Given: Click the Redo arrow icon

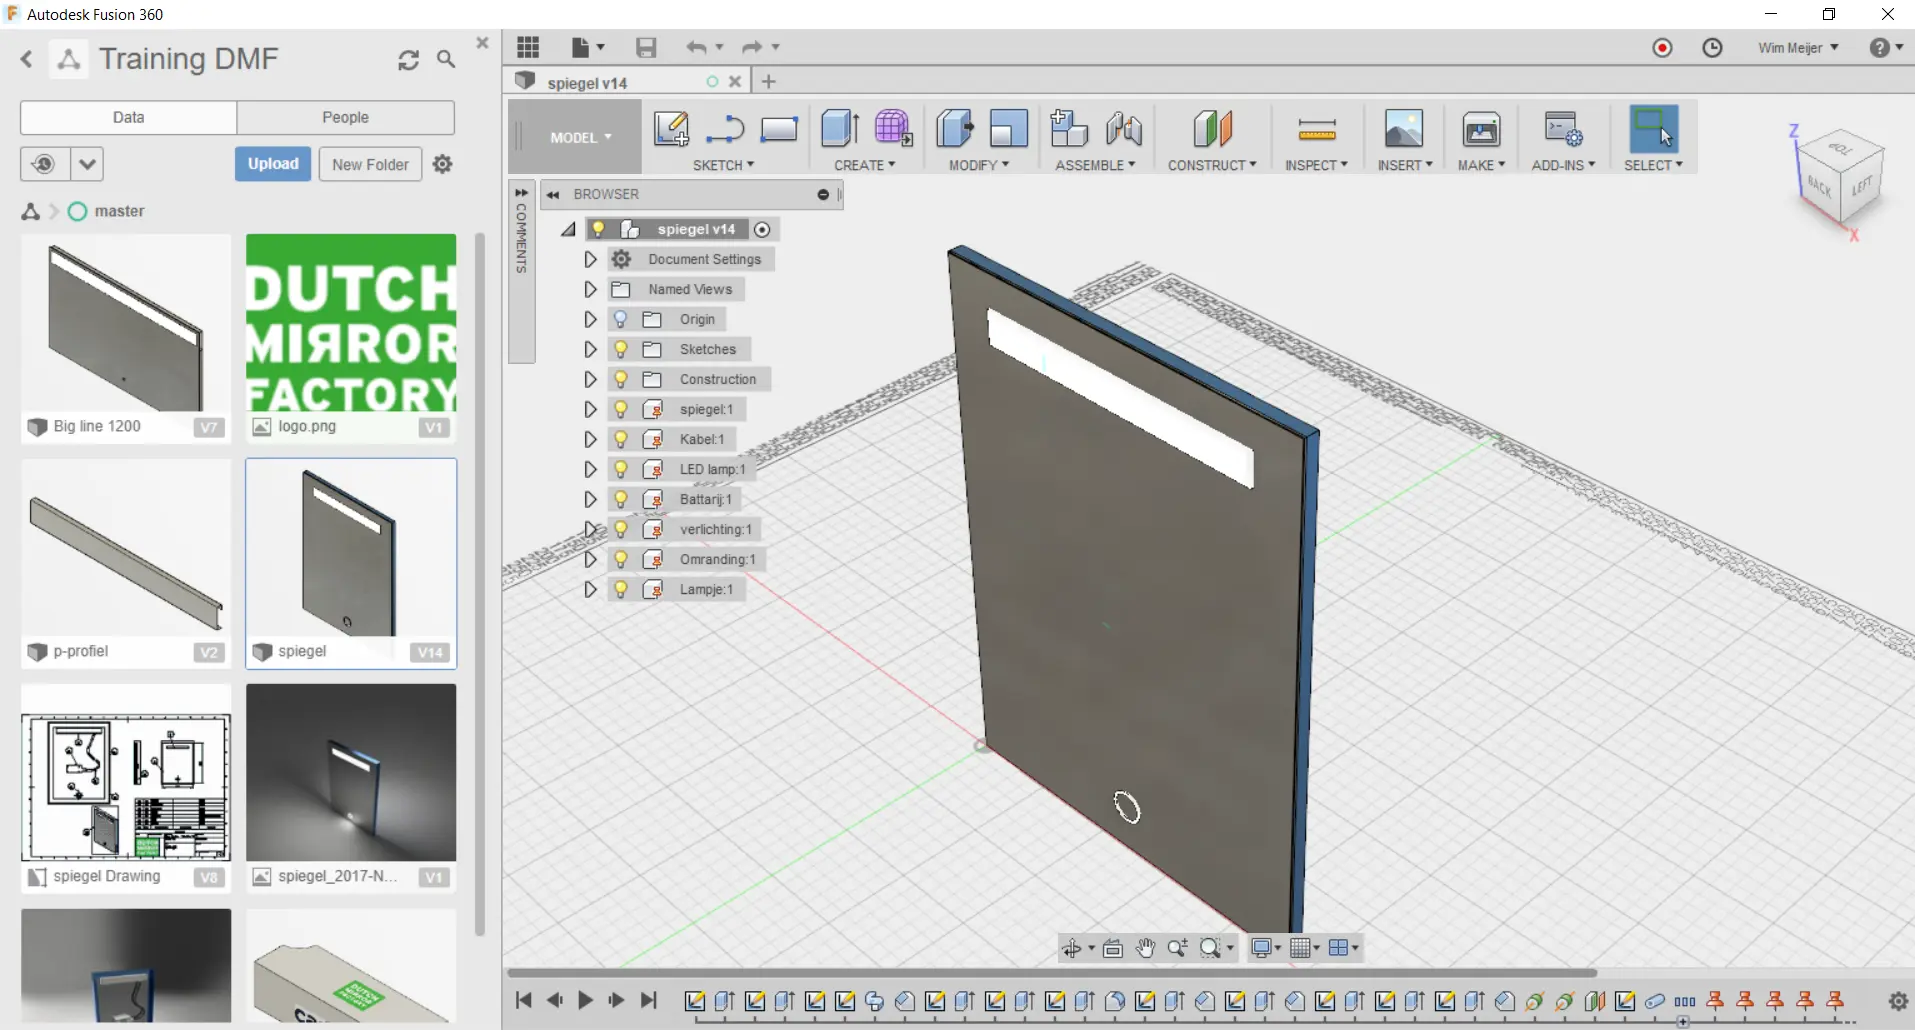Looking at the screenshot, I should pos(752,47).
